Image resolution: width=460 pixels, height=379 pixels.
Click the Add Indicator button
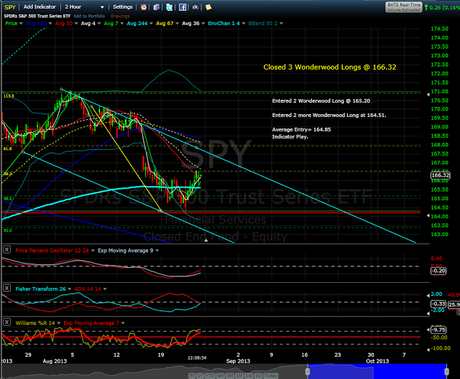(x=40, y=7)
